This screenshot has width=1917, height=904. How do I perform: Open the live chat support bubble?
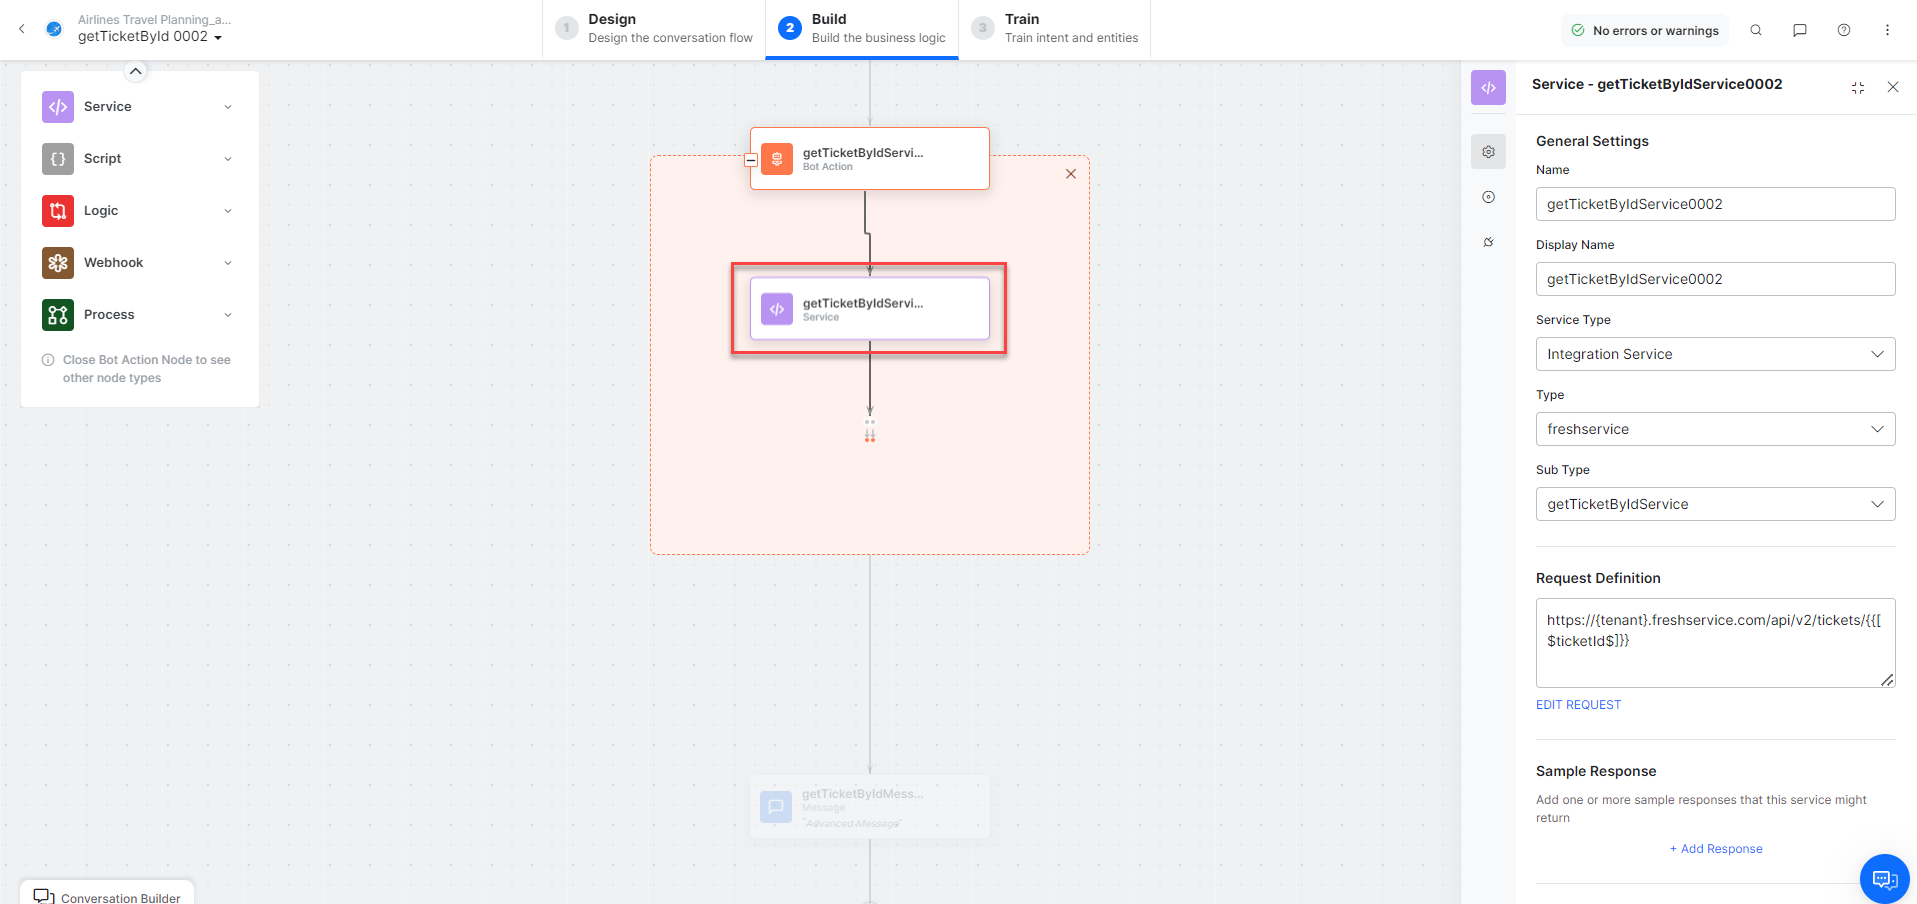[x=1884, y=879]
